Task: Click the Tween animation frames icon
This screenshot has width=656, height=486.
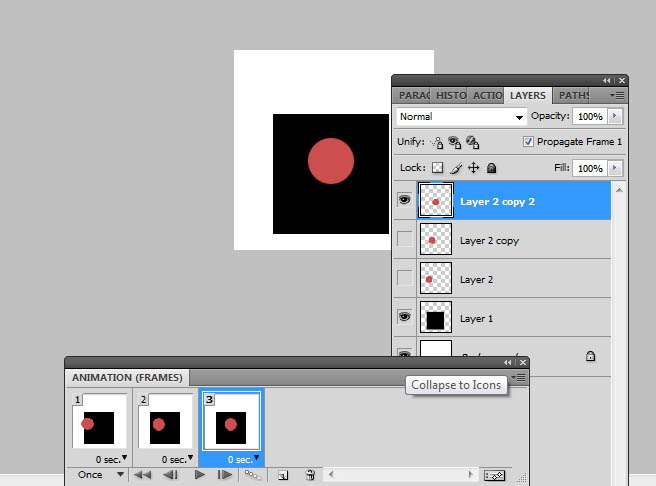Action: click(253, 475)
